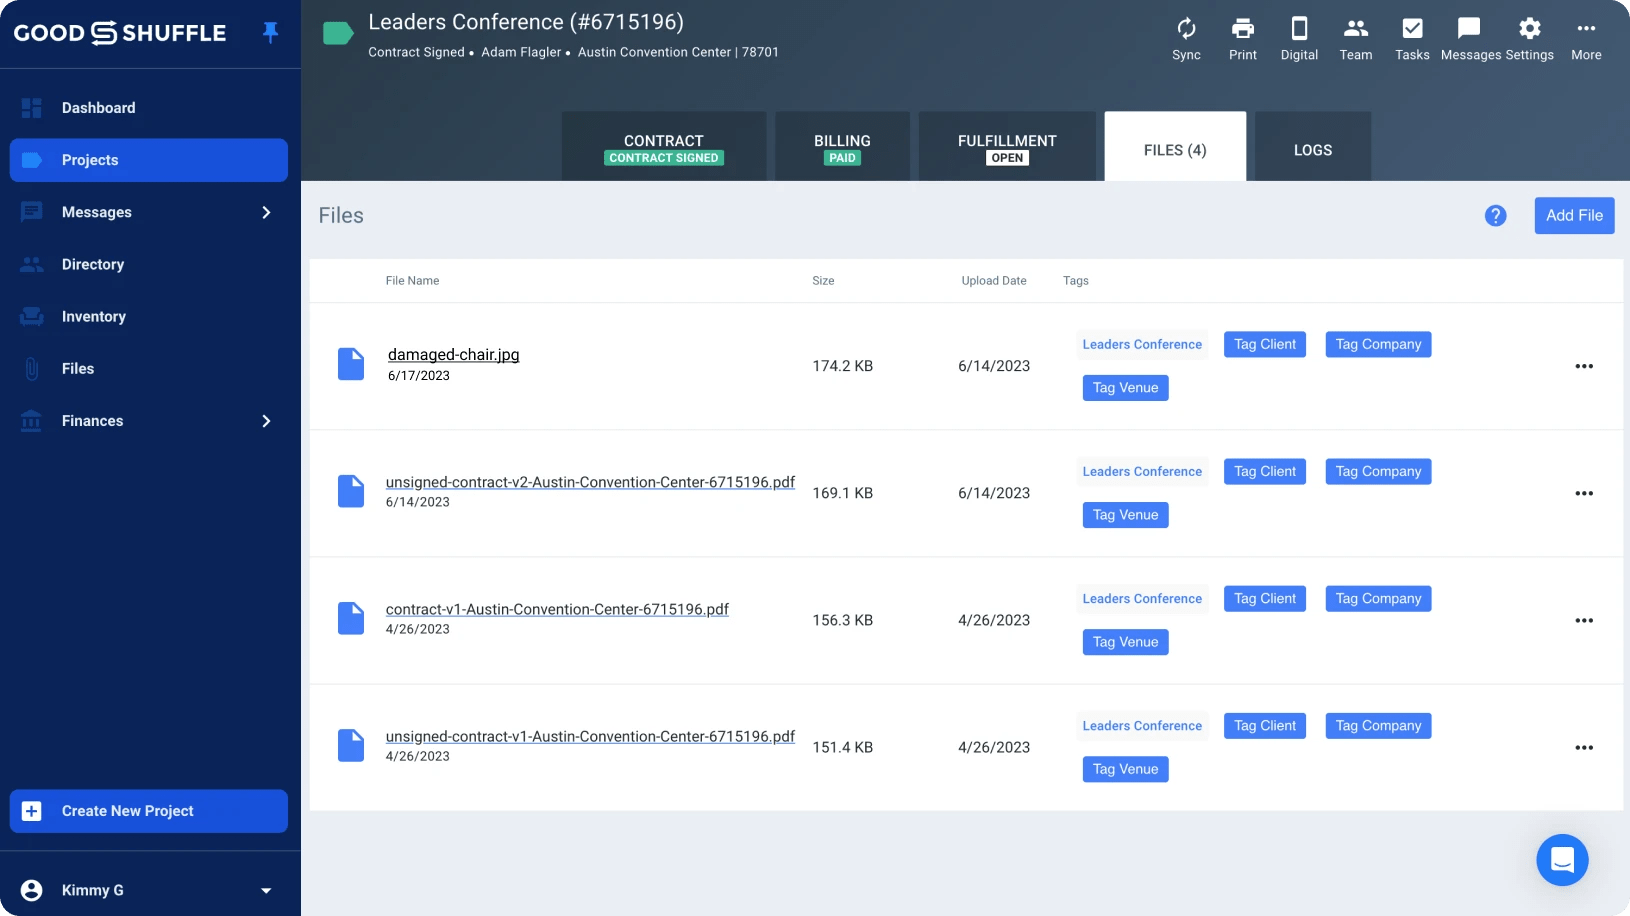Expand the Finances sidebar section
This screenshot has height=916, width=1630.
pos(264,421)
